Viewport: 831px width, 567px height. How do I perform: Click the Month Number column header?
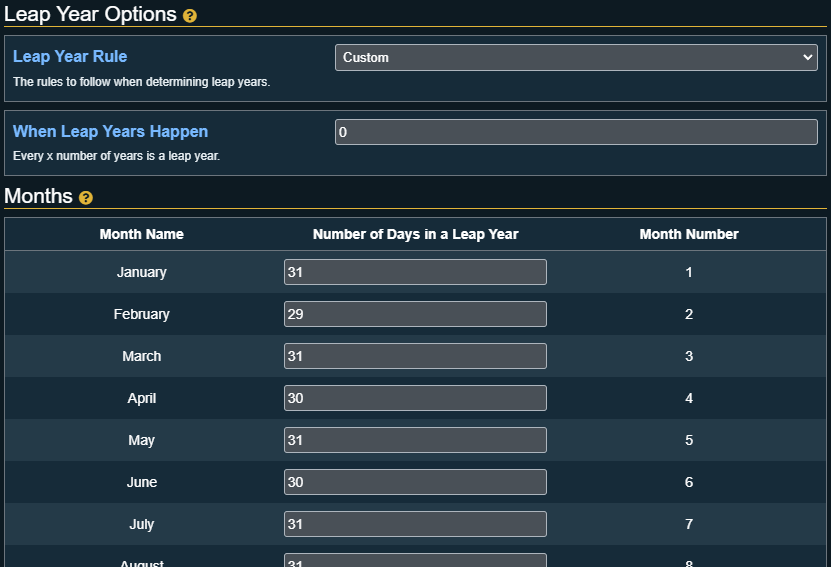tap(689, 234)
